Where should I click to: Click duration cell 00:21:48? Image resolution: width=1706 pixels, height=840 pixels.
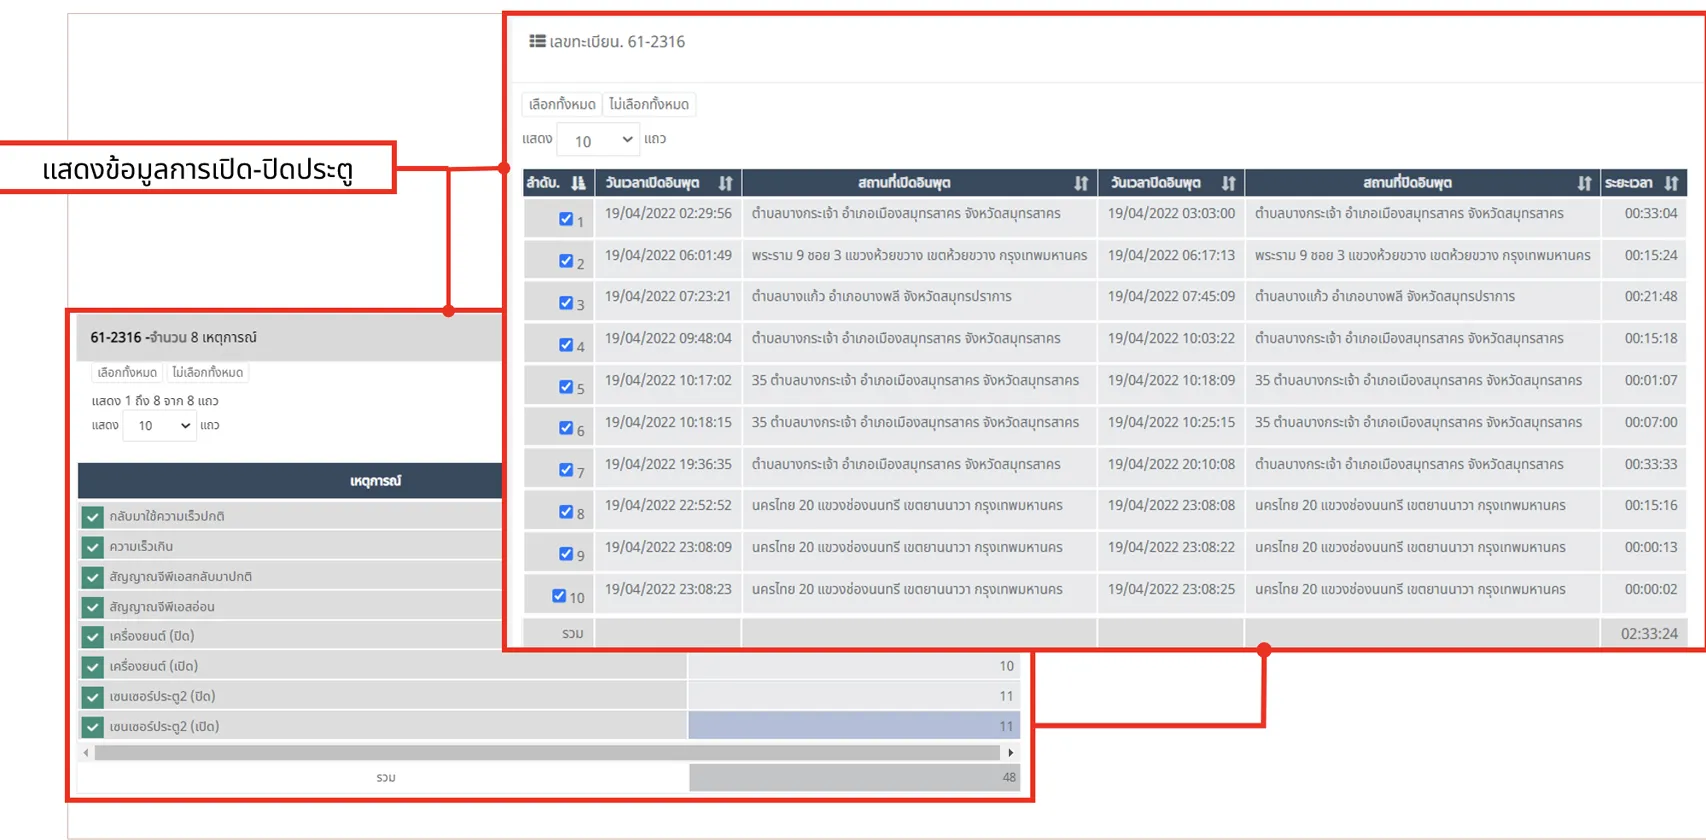click(1651, 297)
